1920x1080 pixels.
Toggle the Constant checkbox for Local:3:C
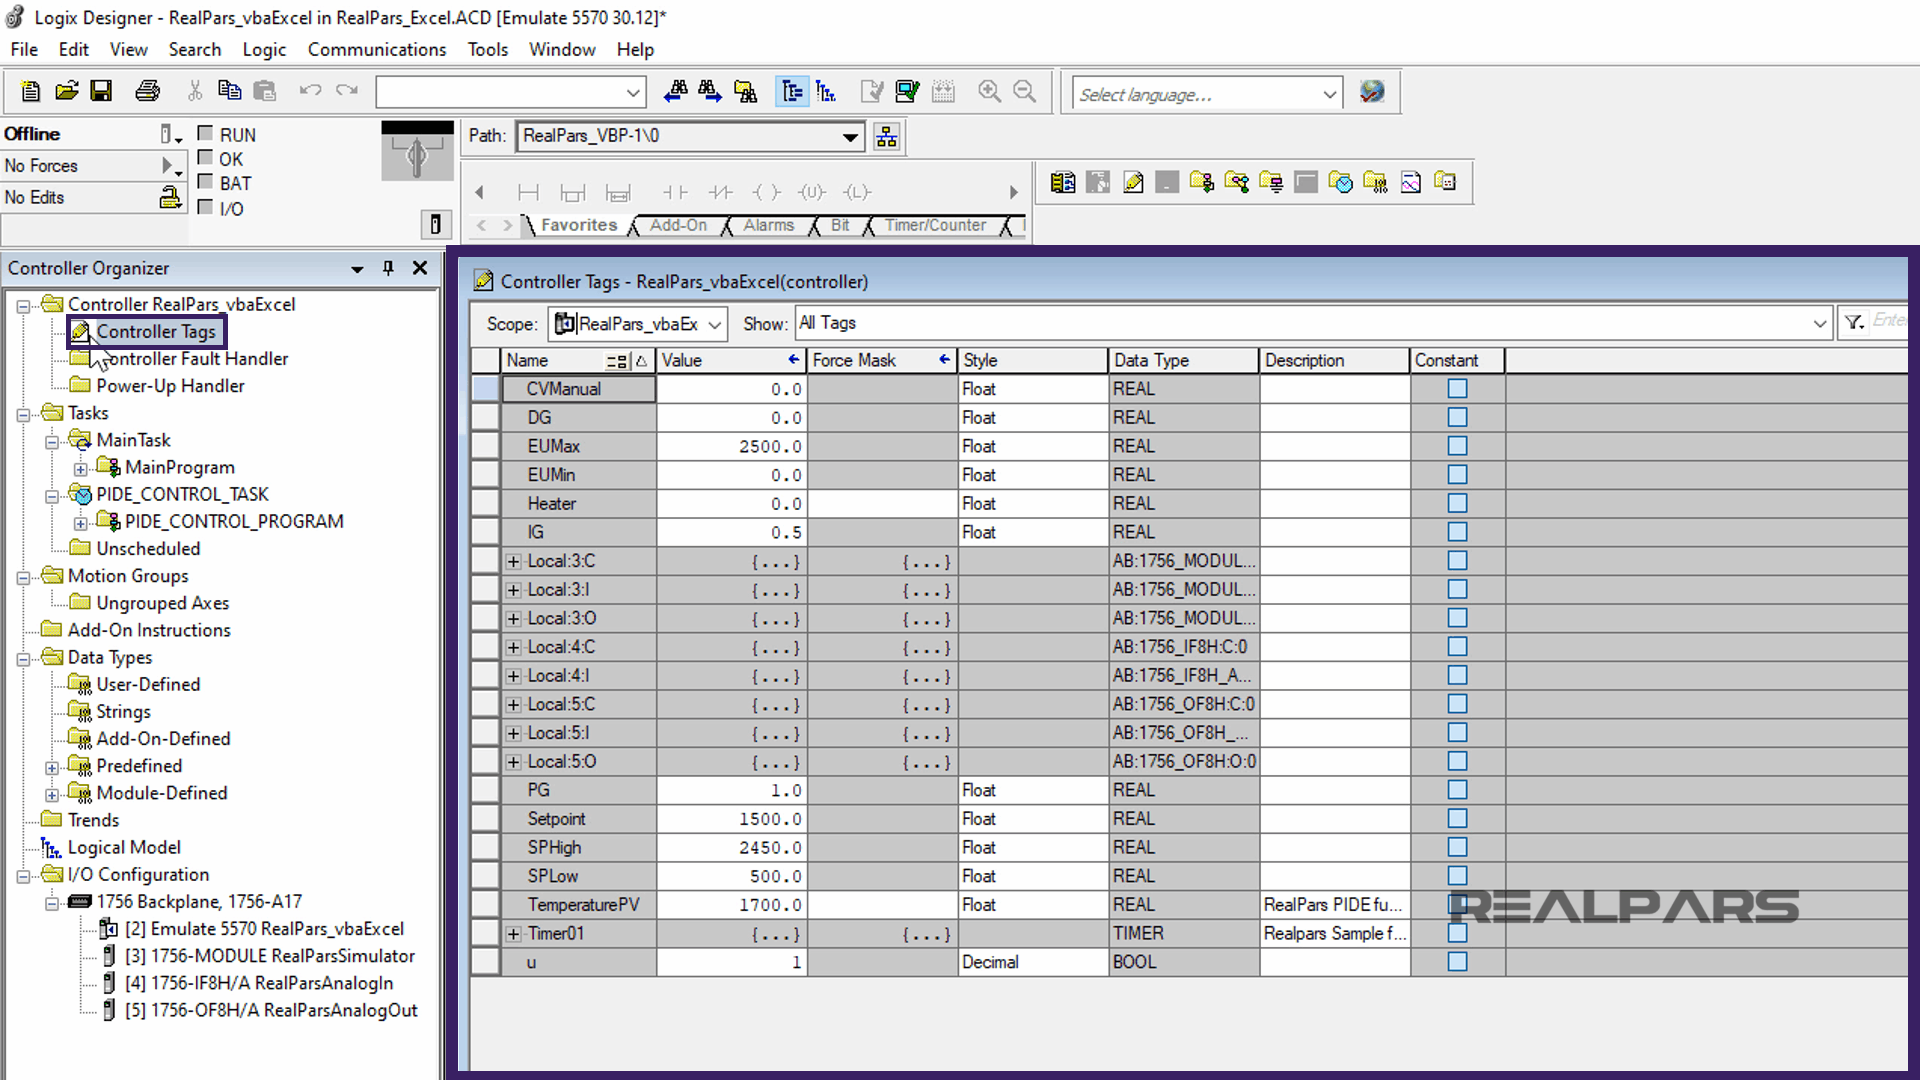click(1457, 561)
